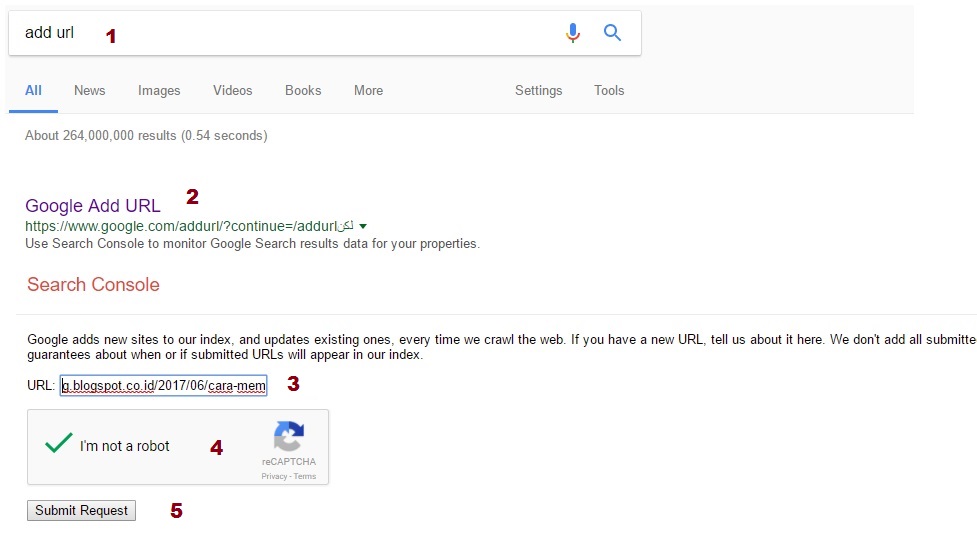977x543 pixels.
Task: Toggle the I'm not a robot checkbox
Action: [x=59, y=443]
